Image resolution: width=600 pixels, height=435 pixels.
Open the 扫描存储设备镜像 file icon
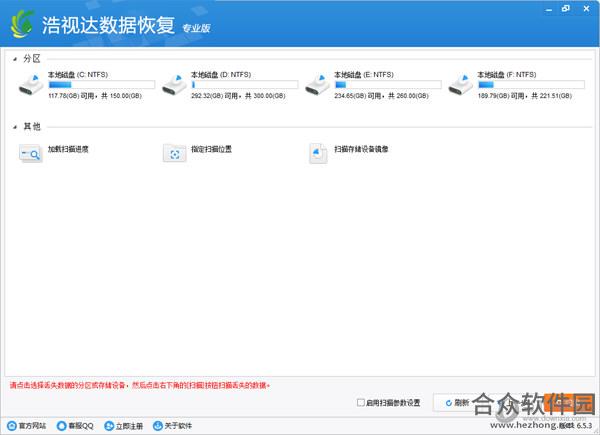point(318,154)
